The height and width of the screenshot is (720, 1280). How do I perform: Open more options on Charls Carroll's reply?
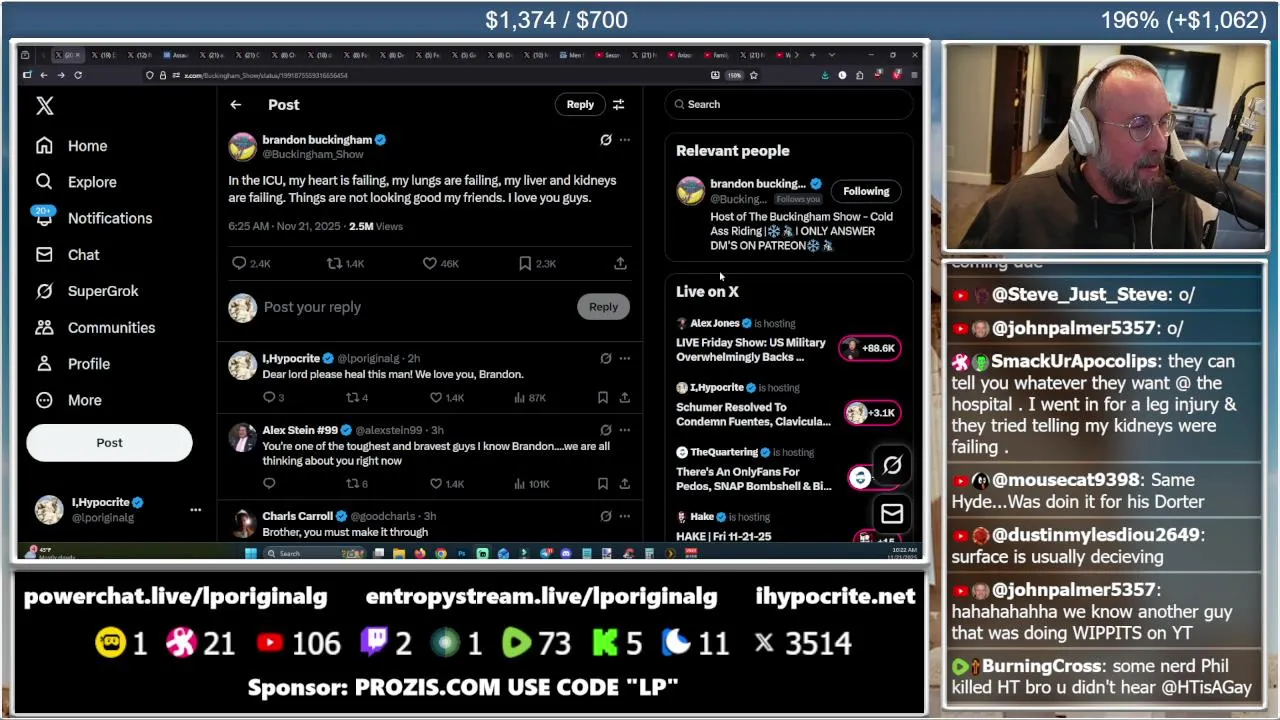click(x=625, y=516)
